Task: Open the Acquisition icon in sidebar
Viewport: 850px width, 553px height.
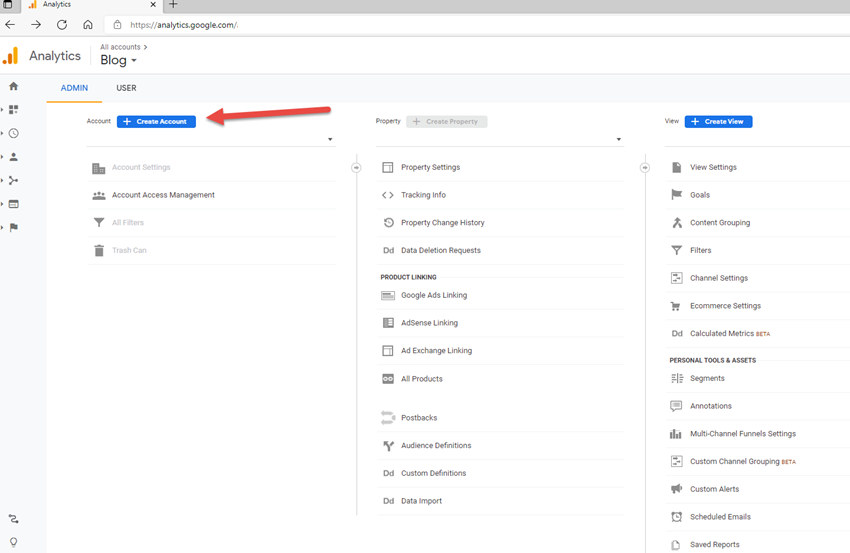Action: click(14, 180)
